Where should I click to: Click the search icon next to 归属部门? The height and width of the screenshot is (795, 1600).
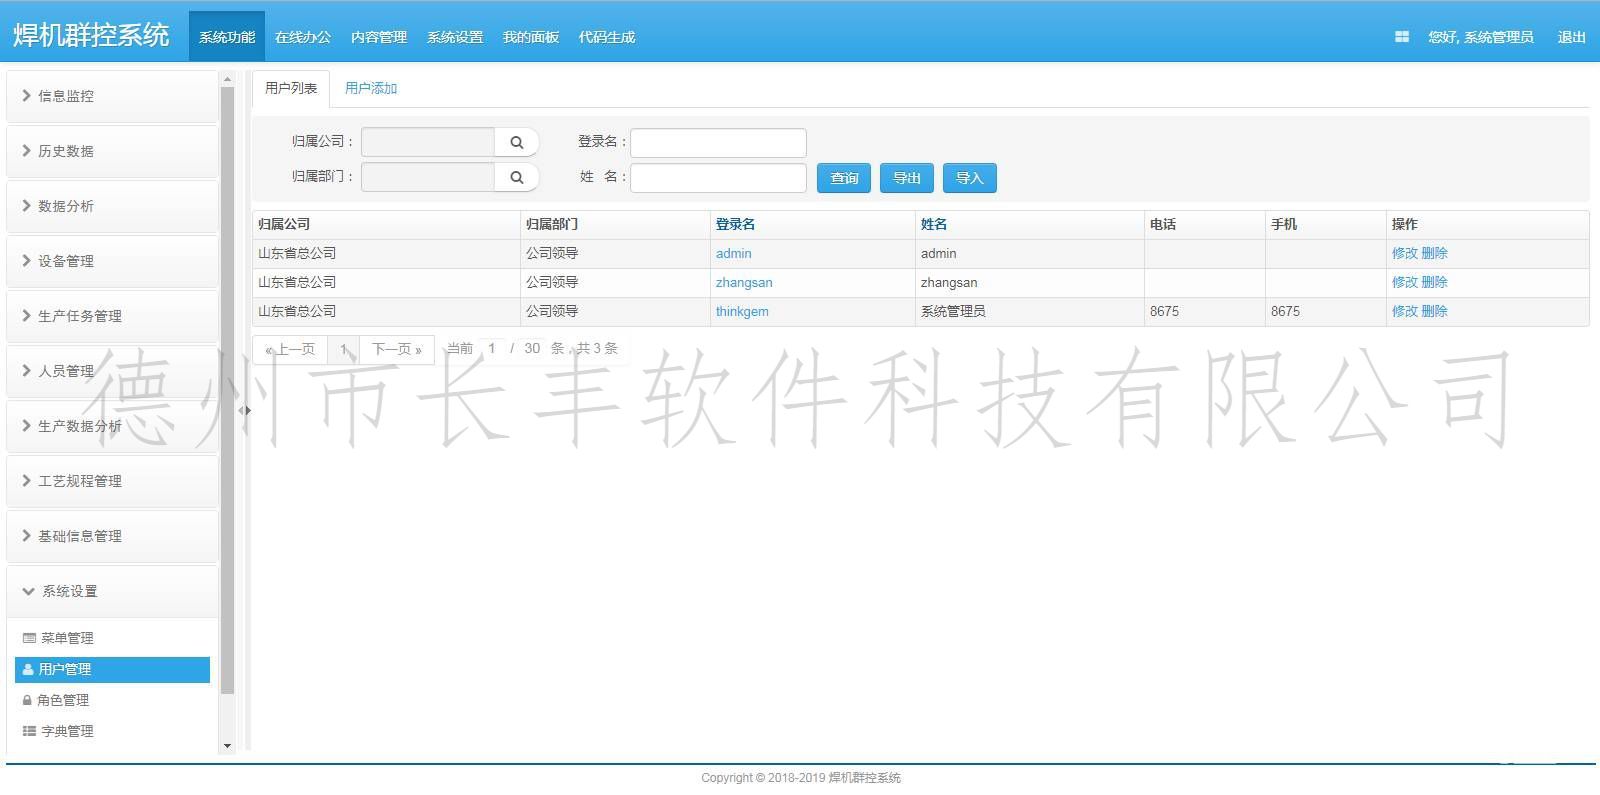click(516, 177)
